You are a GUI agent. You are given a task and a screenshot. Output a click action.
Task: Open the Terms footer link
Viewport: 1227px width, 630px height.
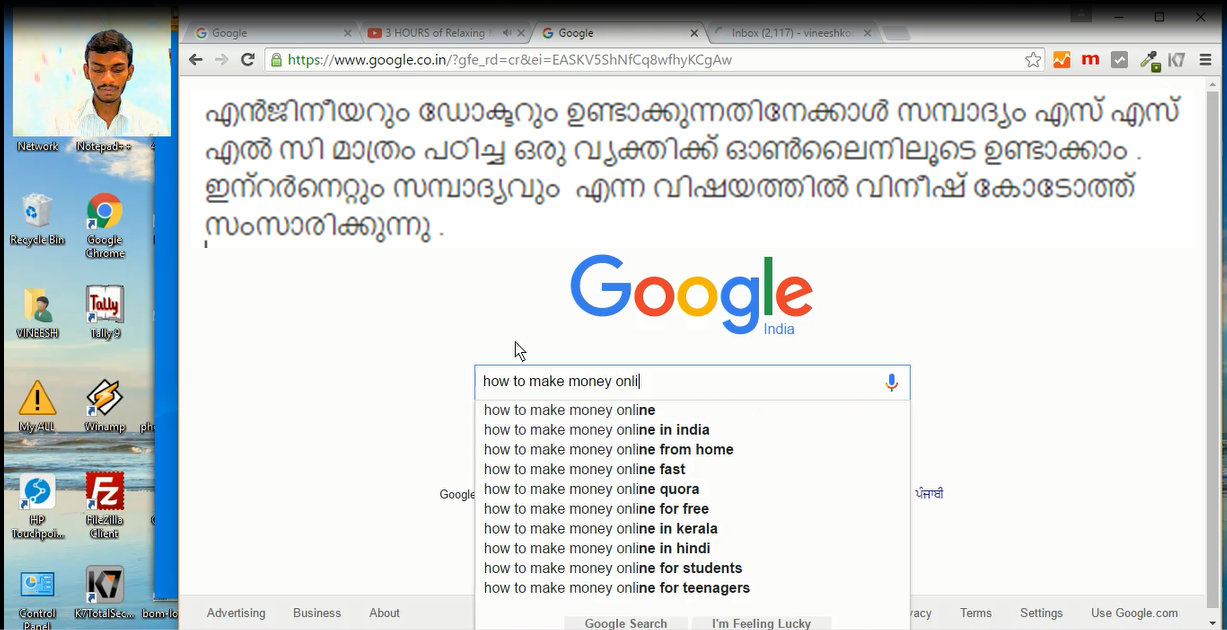tap(976, 613)
